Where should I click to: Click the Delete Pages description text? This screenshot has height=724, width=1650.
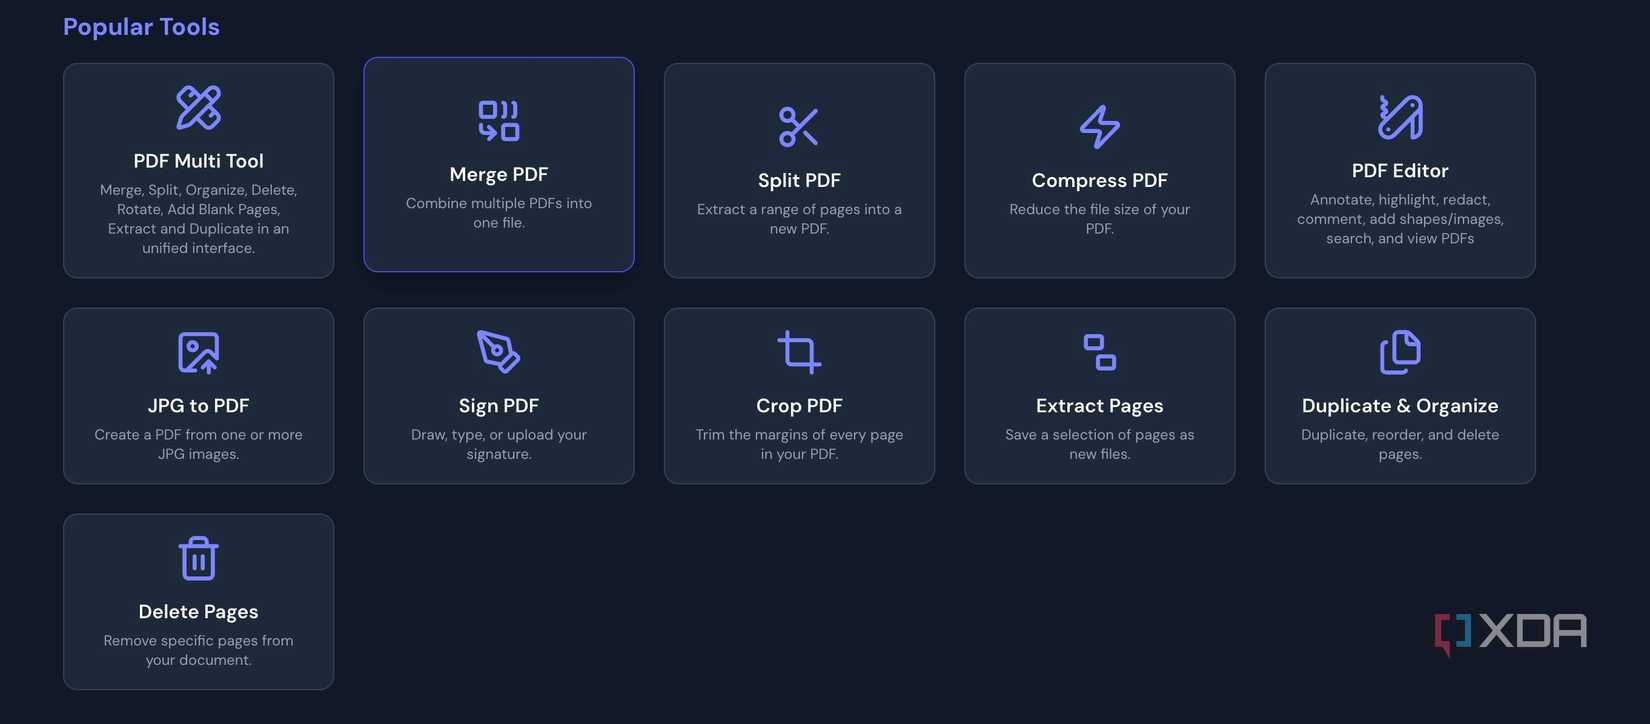(198, 650)
